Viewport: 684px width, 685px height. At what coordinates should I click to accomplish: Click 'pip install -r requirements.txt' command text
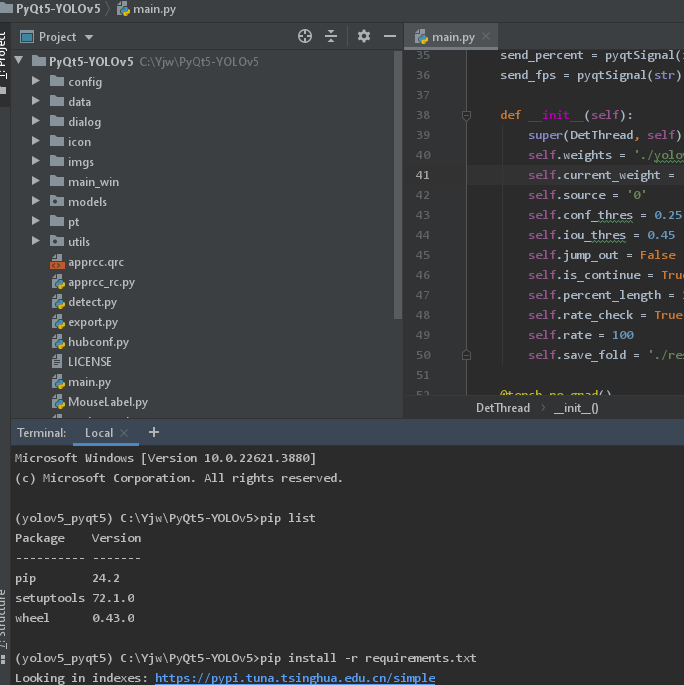pyautogui.click(x=368, y=658)
